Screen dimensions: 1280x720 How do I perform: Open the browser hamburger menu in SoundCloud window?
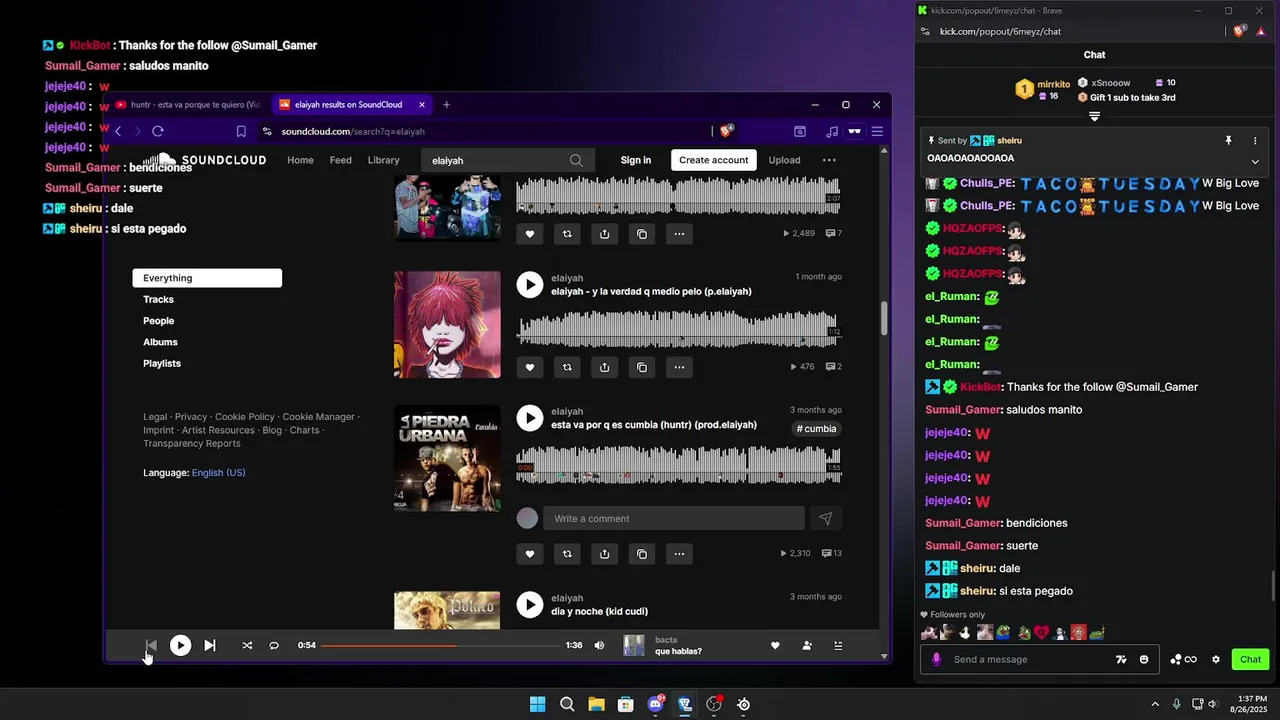(x=877, y=131)
